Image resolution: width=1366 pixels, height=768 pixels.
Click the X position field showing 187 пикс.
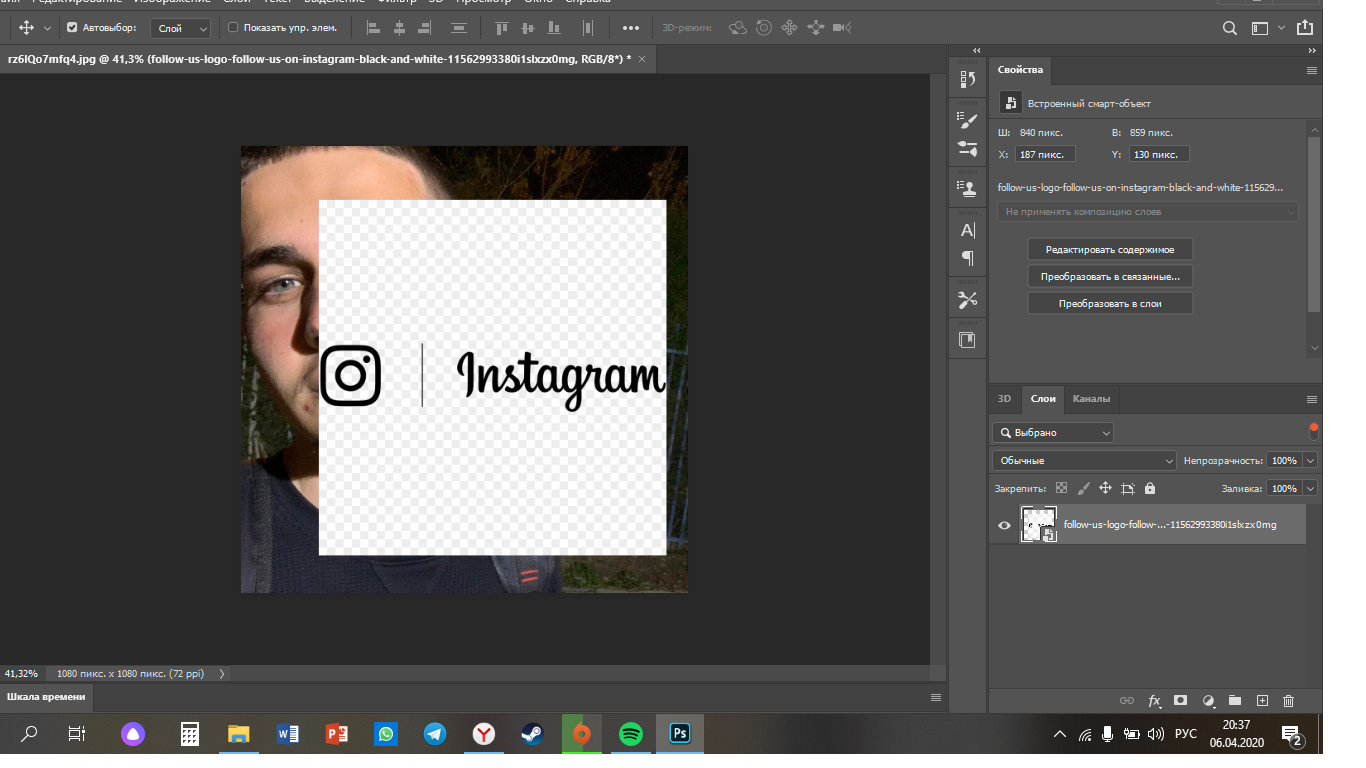pyautogui.click(x=1046, y=154)
